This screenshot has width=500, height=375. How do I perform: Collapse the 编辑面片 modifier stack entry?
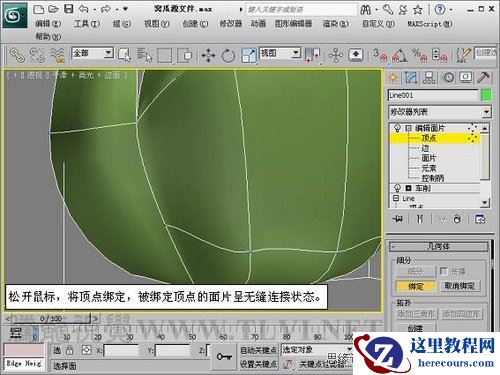coord(408,128)
